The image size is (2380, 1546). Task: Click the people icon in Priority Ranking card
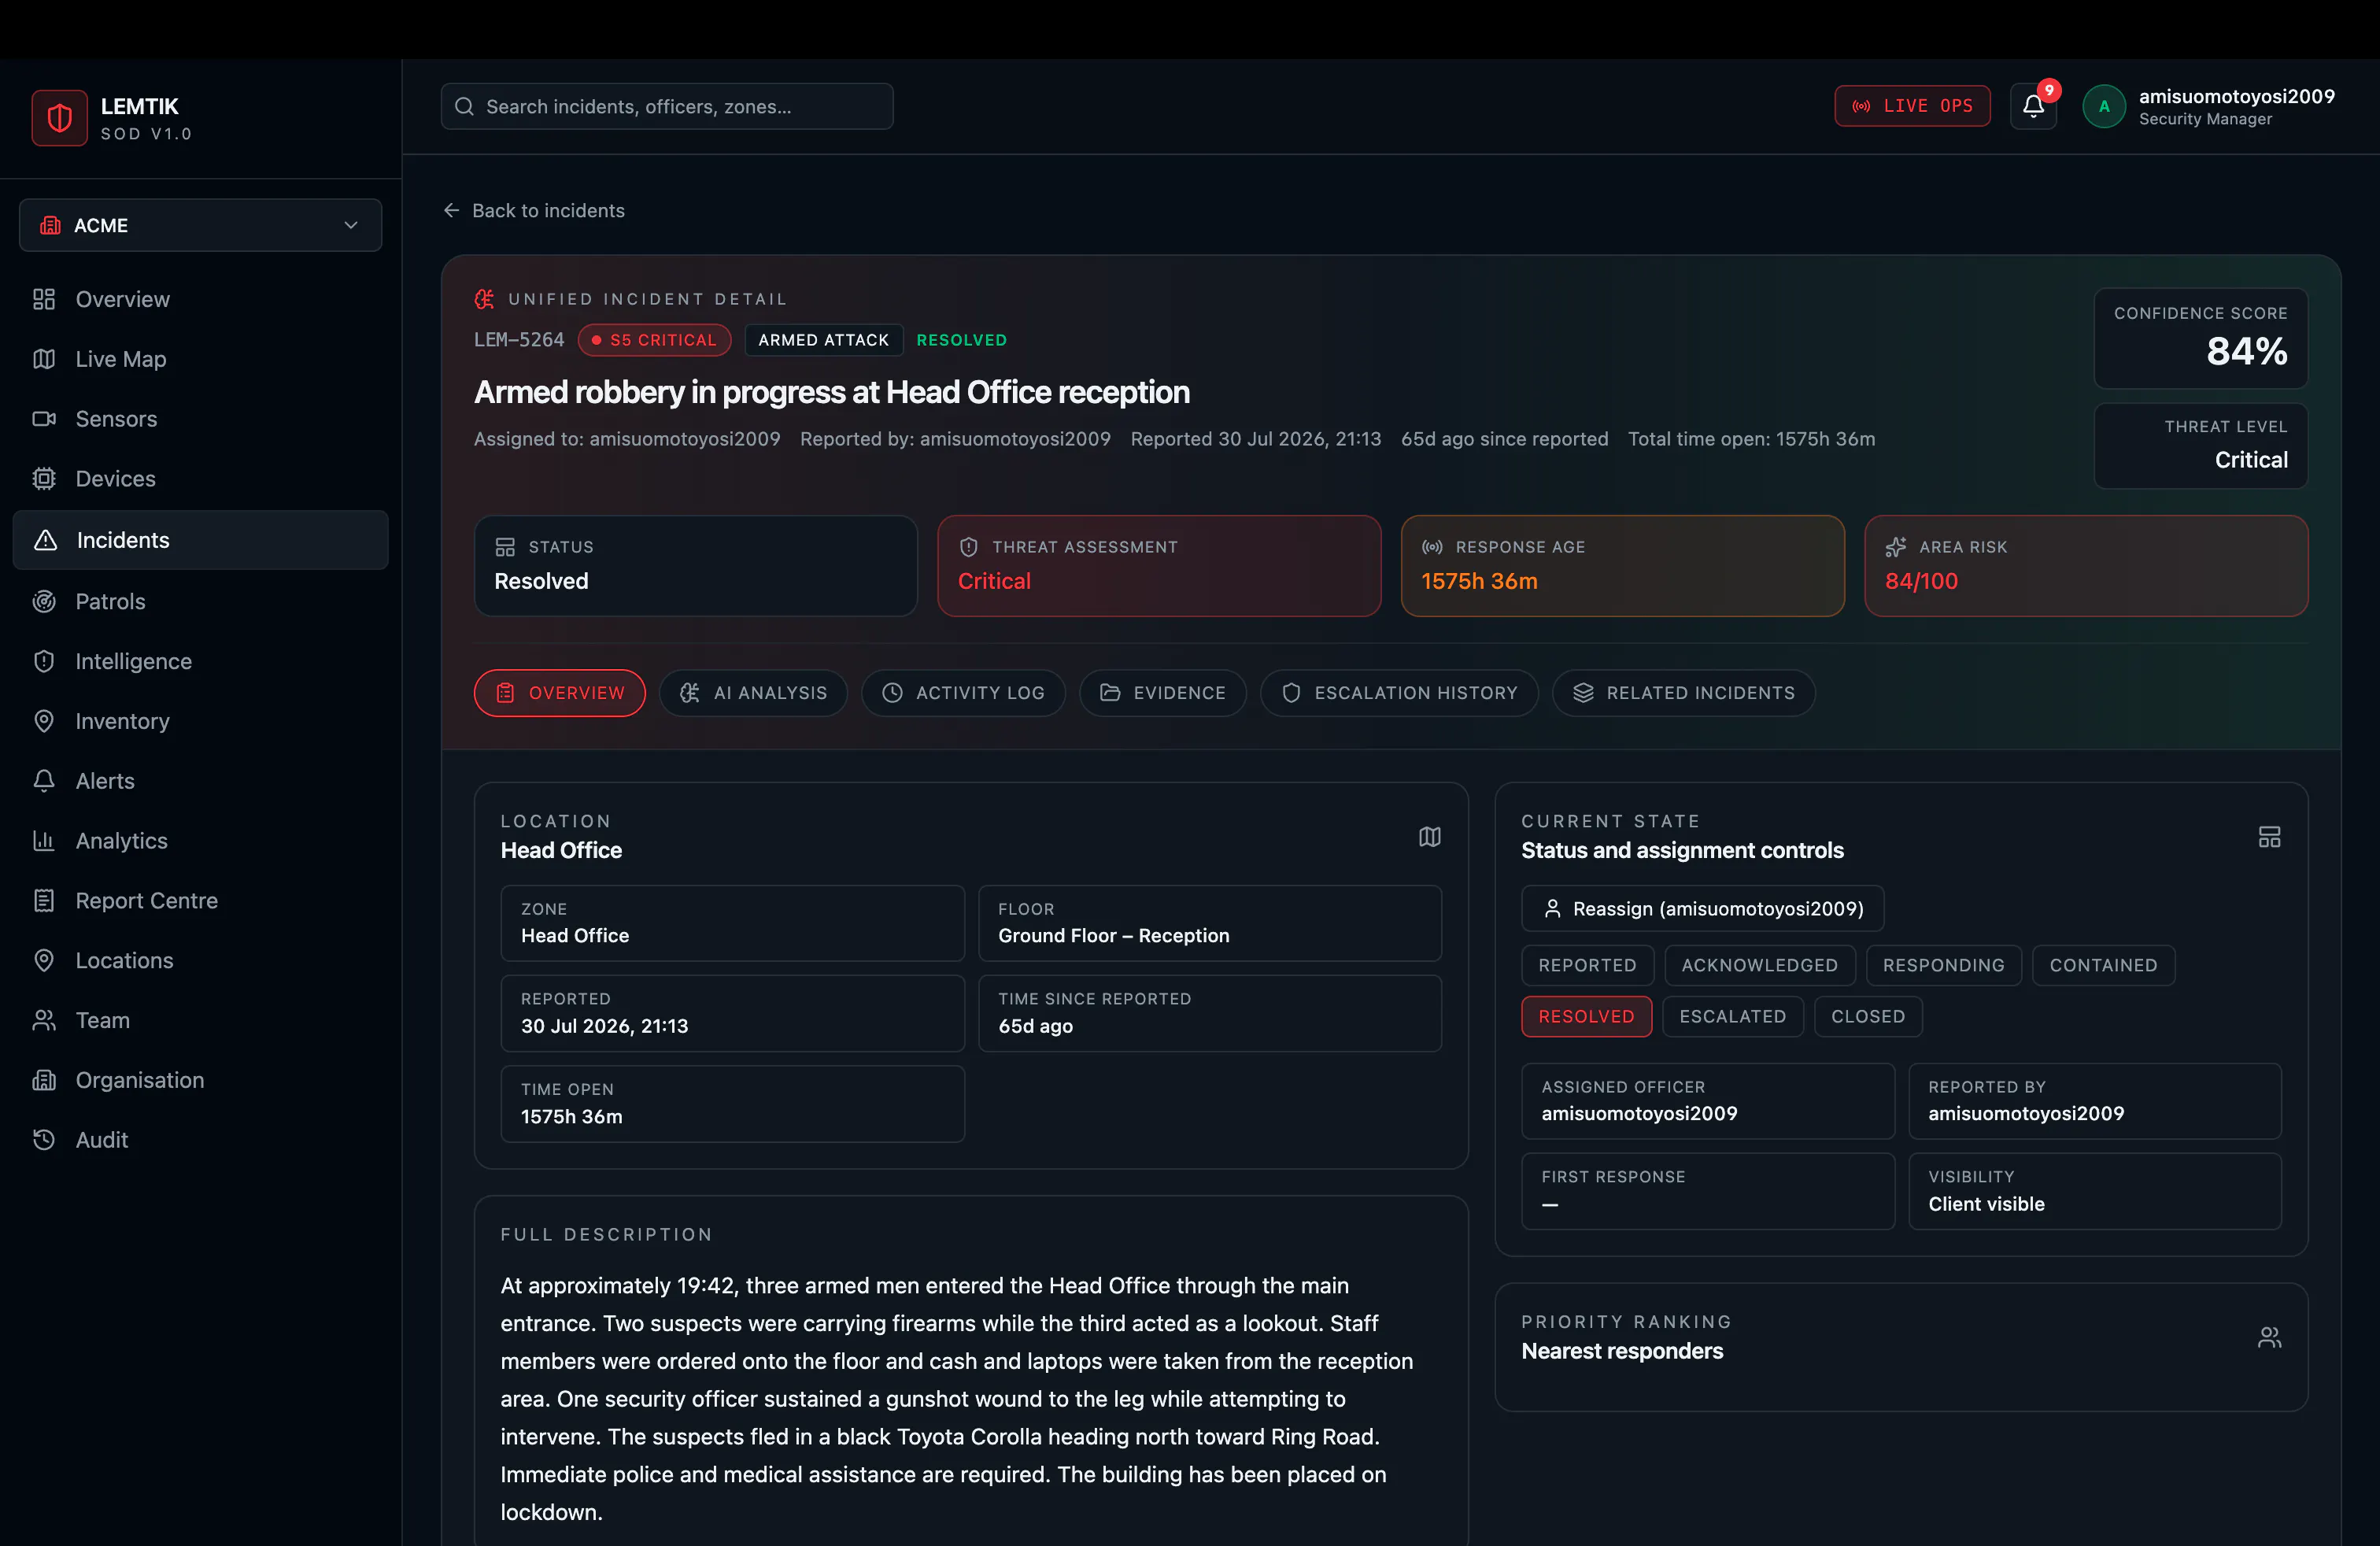click(2270, 1337)
